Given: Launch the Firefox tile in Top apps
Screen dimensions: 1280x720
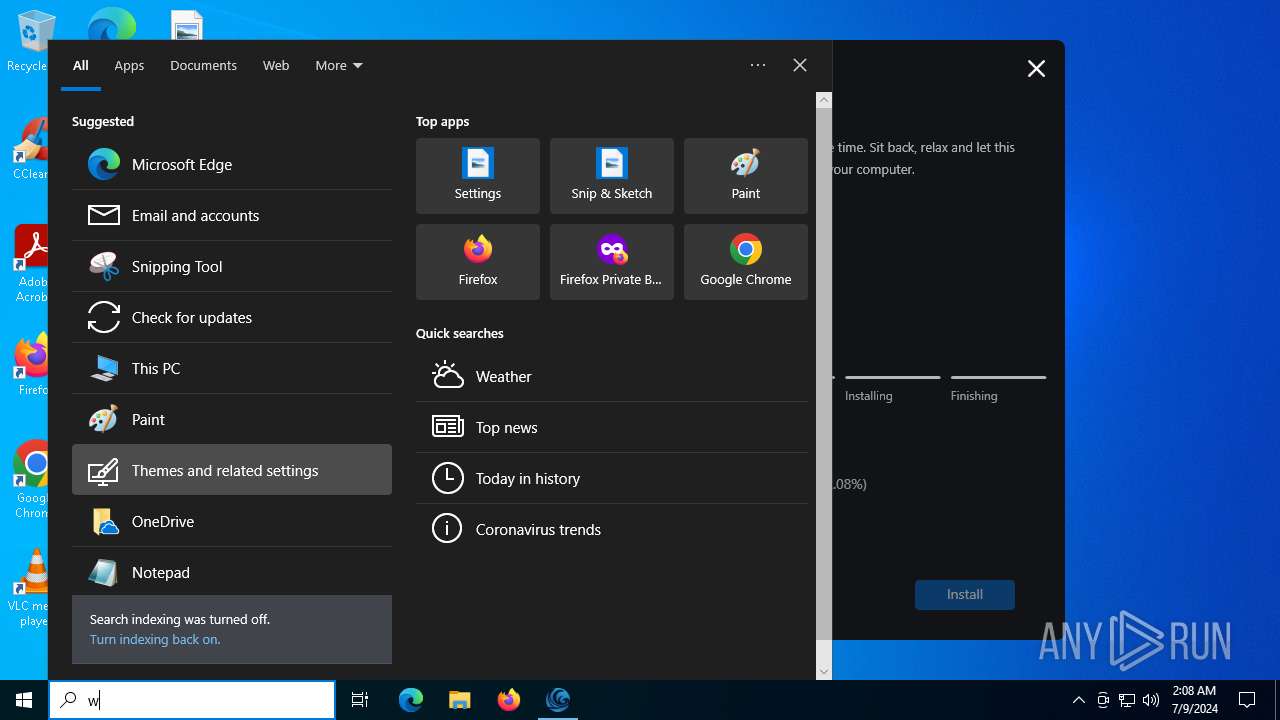Looking at the screenshot, I should pyautogui.click(x=478, y=262).
